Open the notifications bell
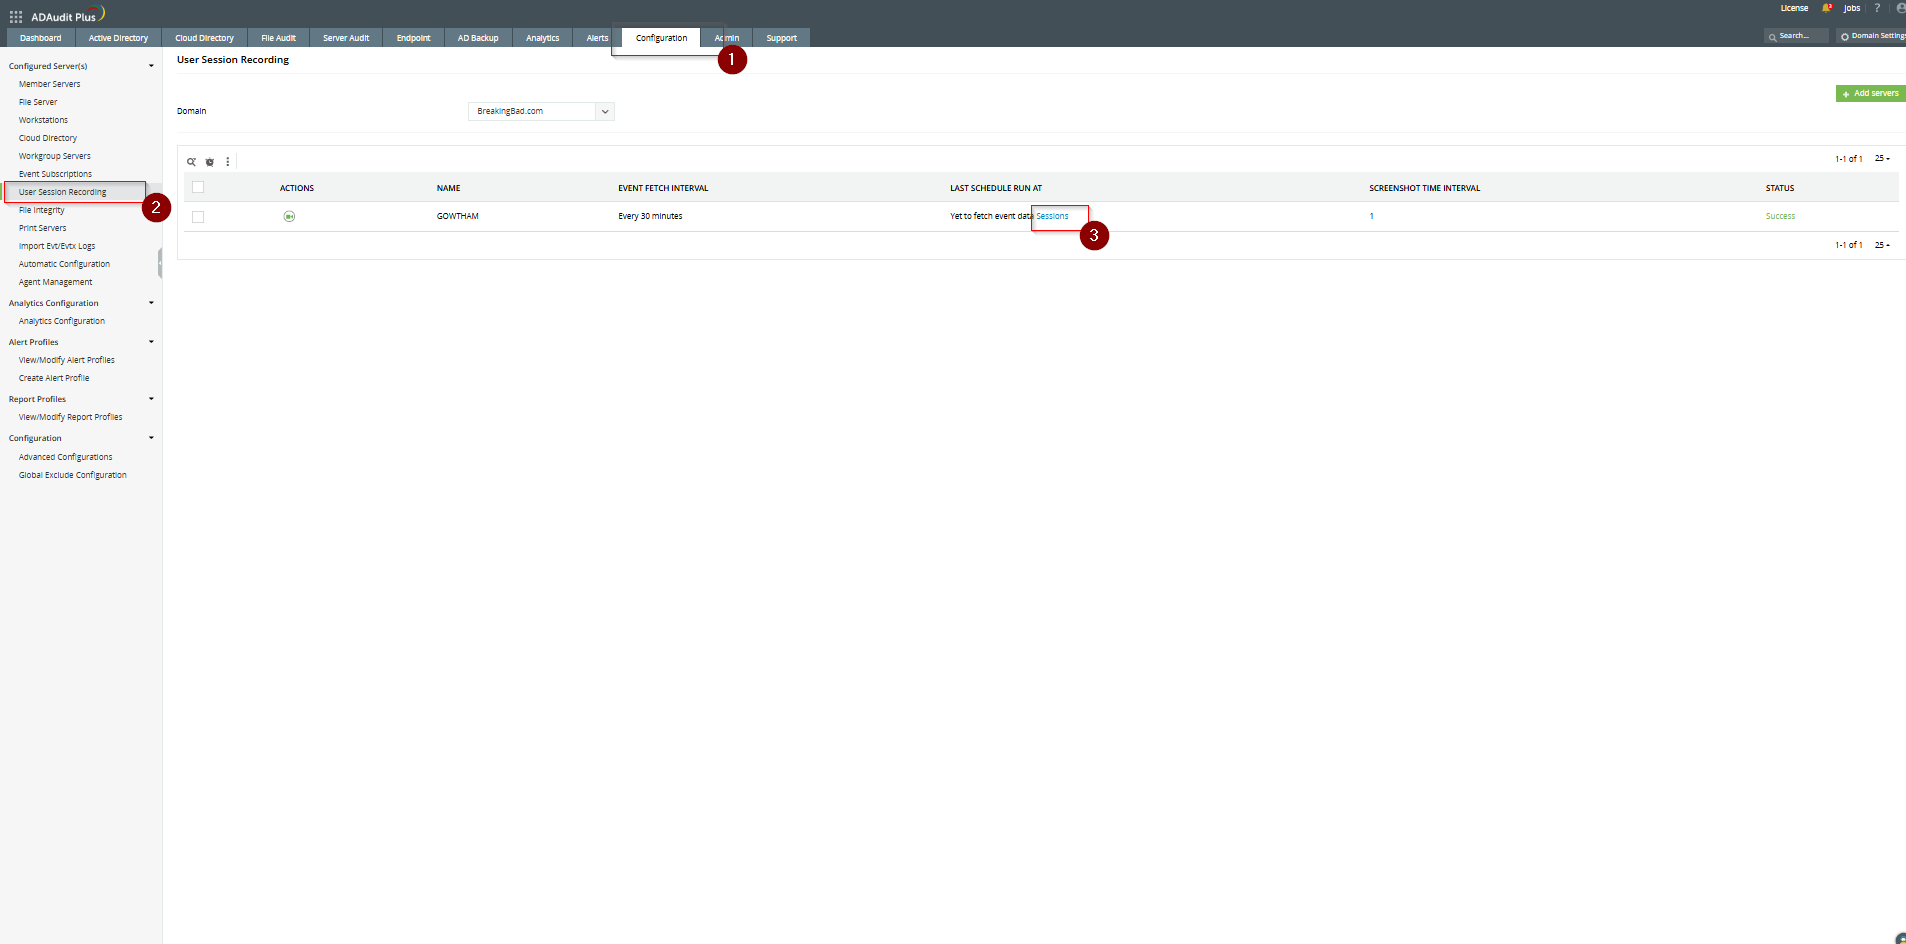Viewport: 1906px width, 944px height. tap(1827, 8)
